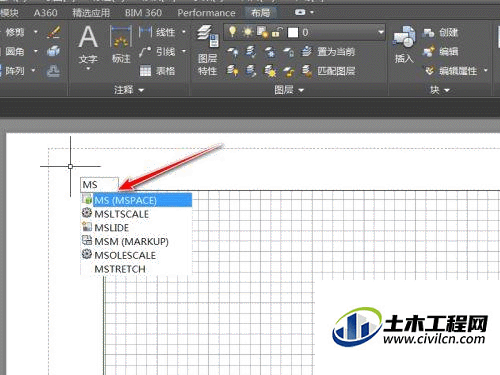The width and height of the screenshot is (500, 375).
Task: Open the layer name dropdown list
Action: click(381, 32)
